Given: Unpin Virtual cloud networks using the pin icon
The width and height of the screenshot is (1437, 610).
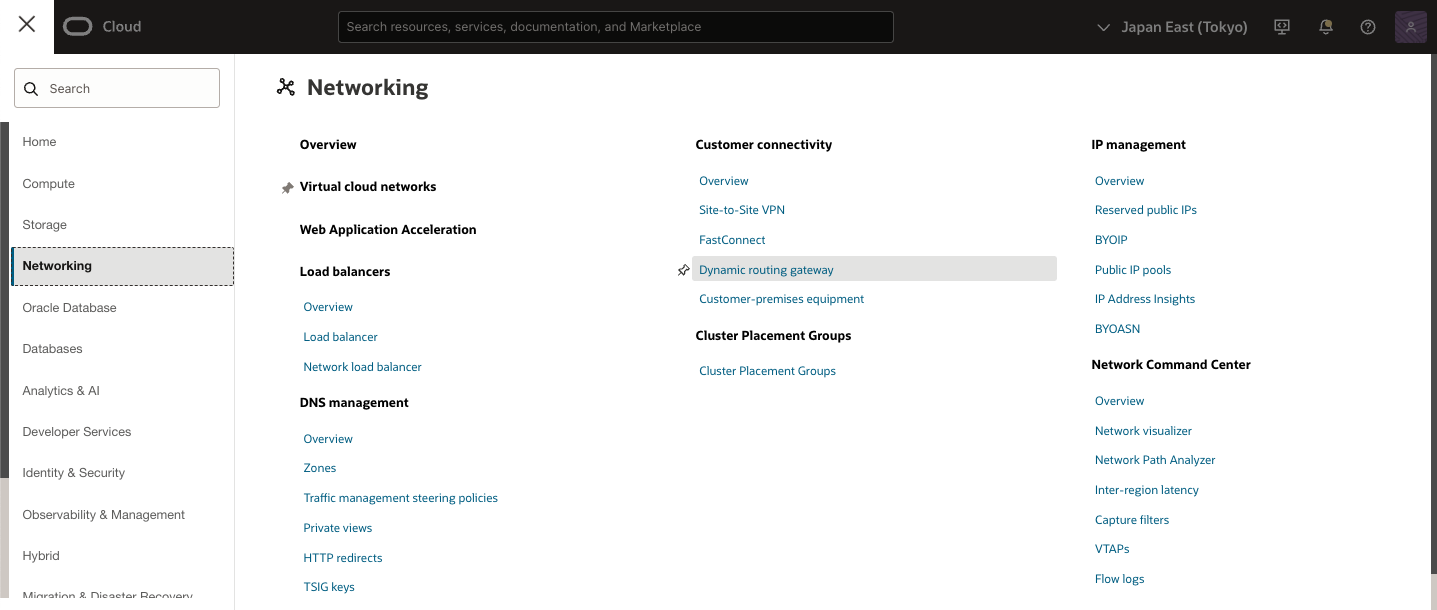Looking at the screenshot, I should click(x=287, y=187).
